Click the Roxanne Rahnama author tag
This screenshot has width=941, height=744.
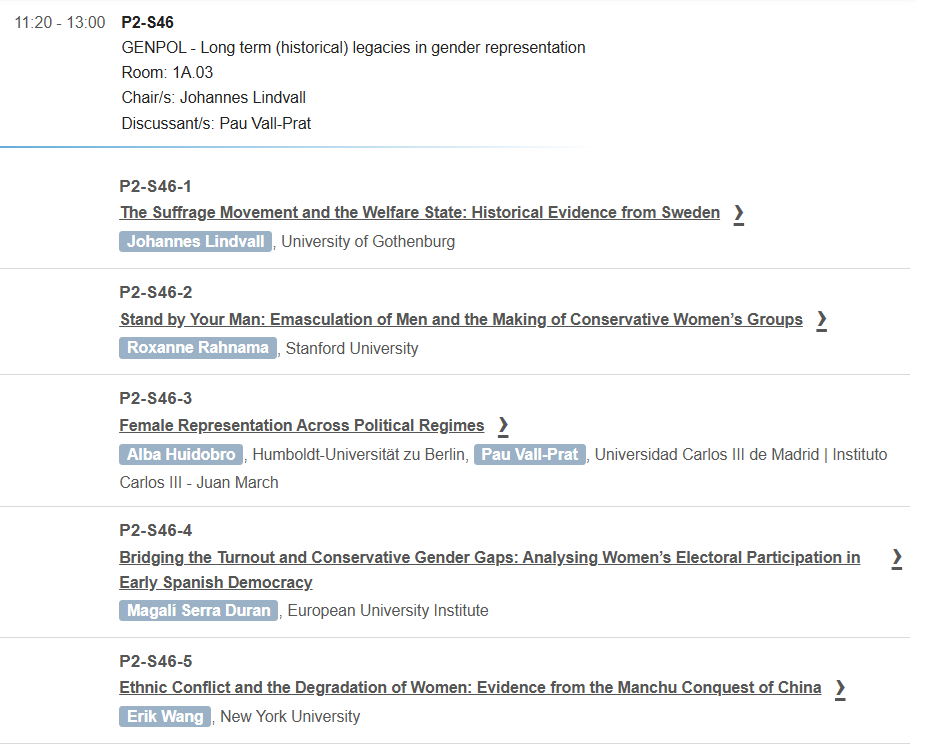[198, 348]
